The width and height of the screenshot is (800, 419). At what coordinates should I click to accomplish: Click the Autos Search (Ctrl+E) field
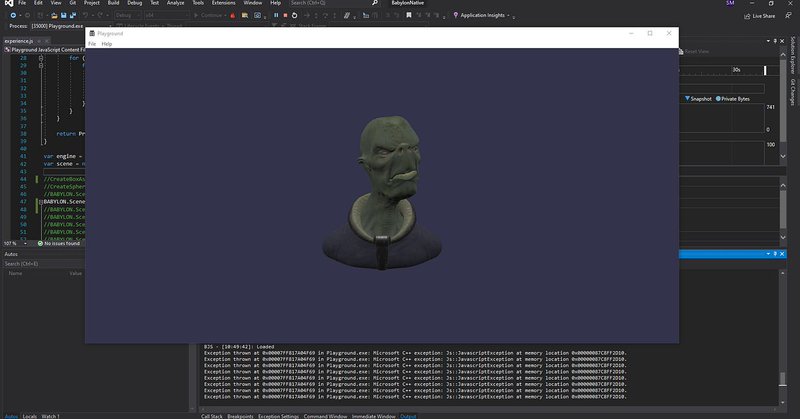tap(43, 264)
